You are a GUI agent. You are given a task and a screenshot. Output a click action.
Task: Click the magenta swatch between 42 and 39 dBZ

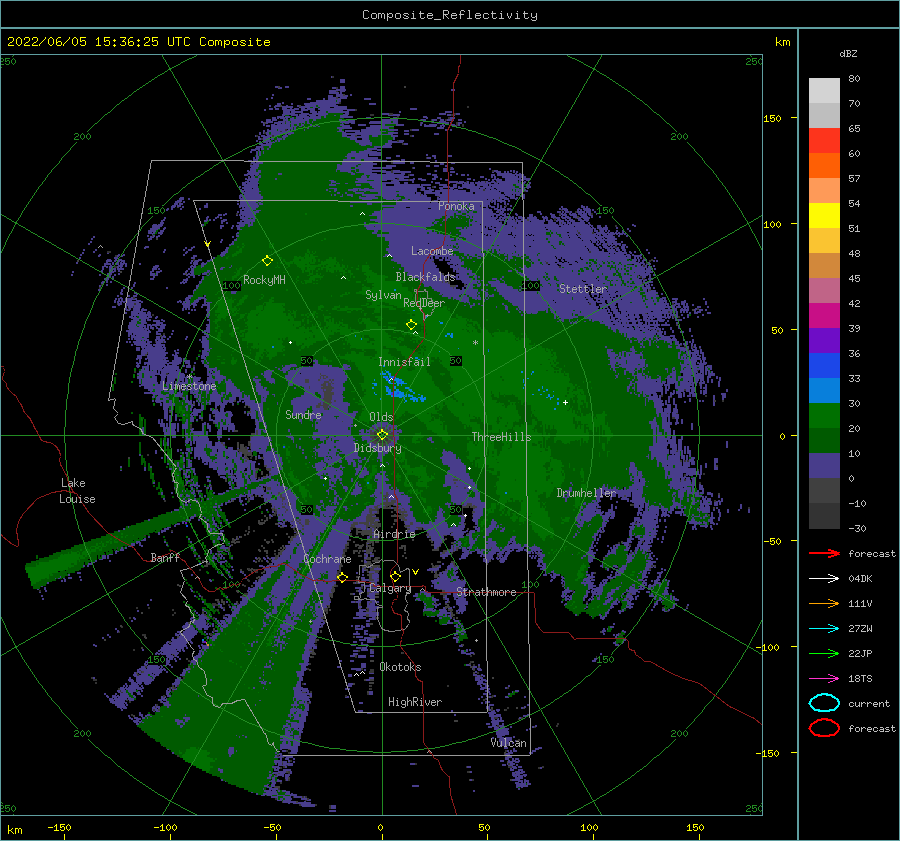[824, 316]
